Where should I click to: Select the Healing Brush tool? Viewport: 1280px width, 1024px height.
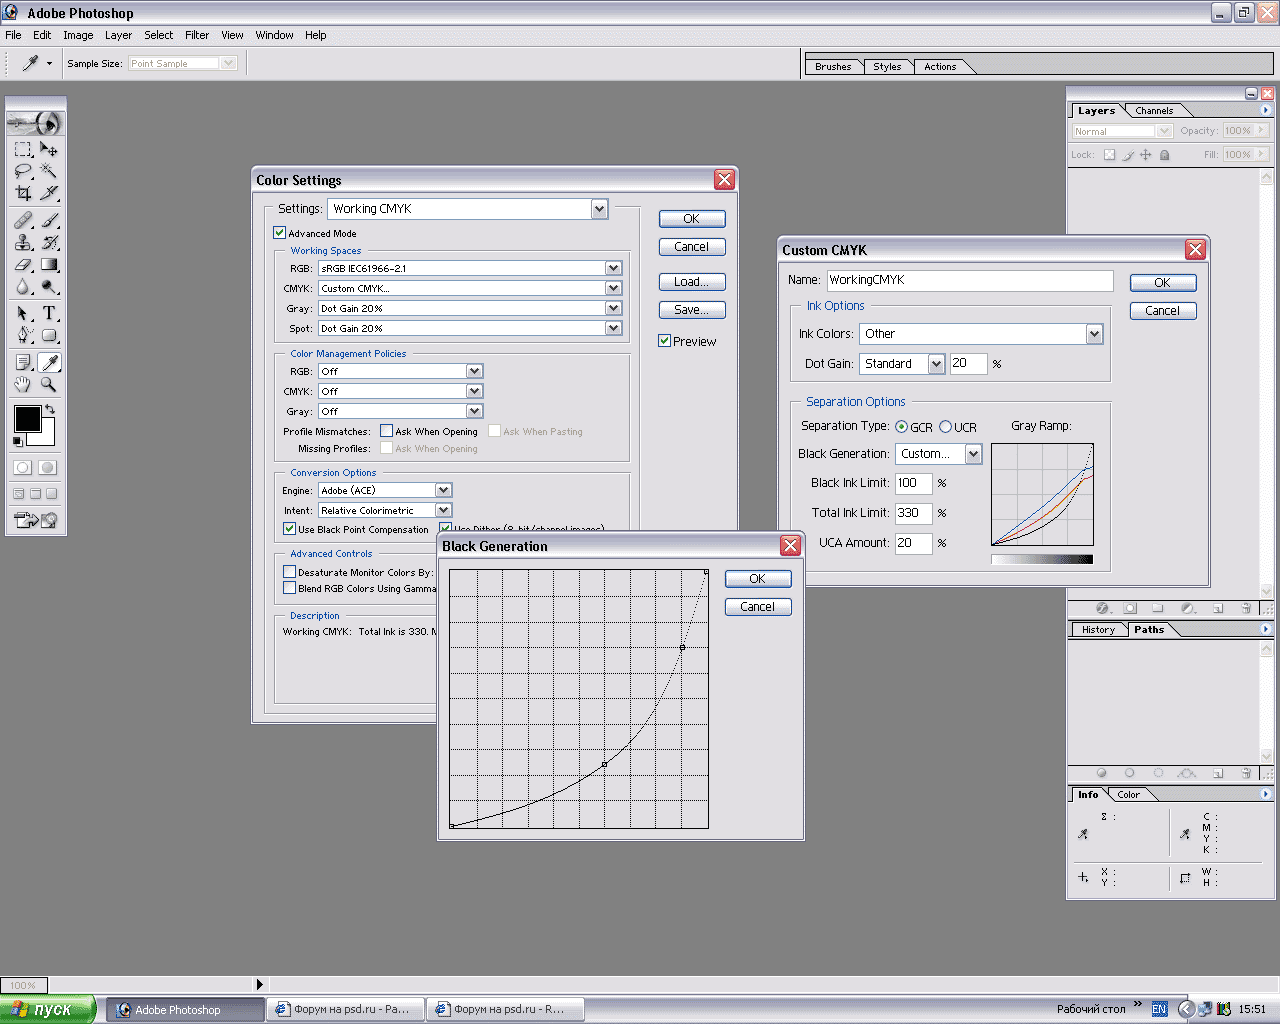[23, 220]
